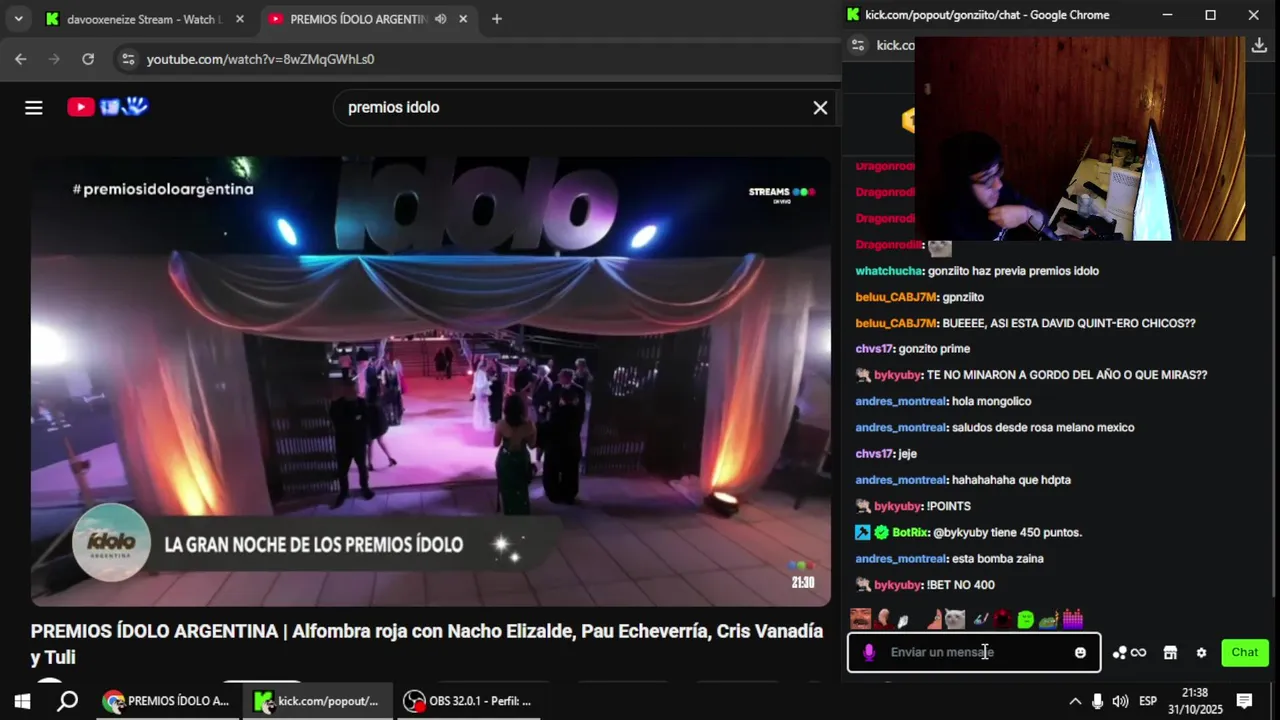
Task: Insert the crying cat emote
Action: pos(955,619)
